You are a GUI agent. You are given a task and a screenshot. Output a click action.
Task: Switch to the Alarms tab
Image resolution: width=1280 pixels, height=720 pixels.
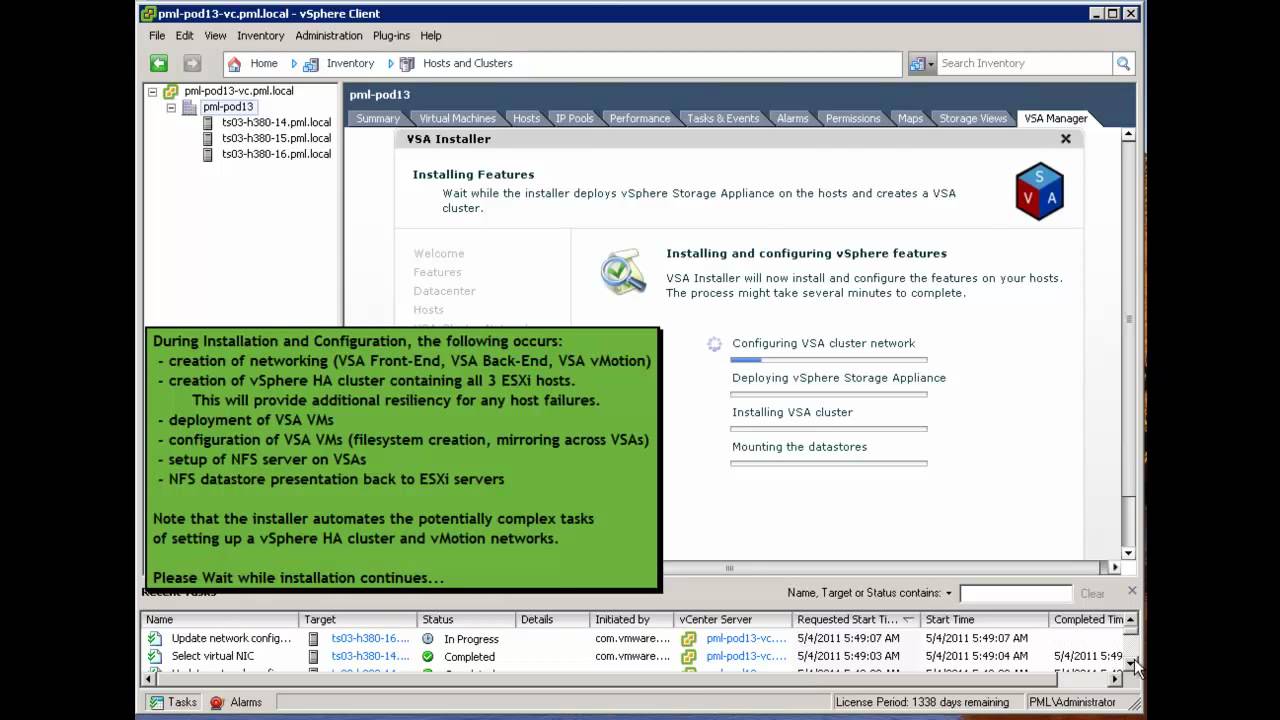pos(792,118)
